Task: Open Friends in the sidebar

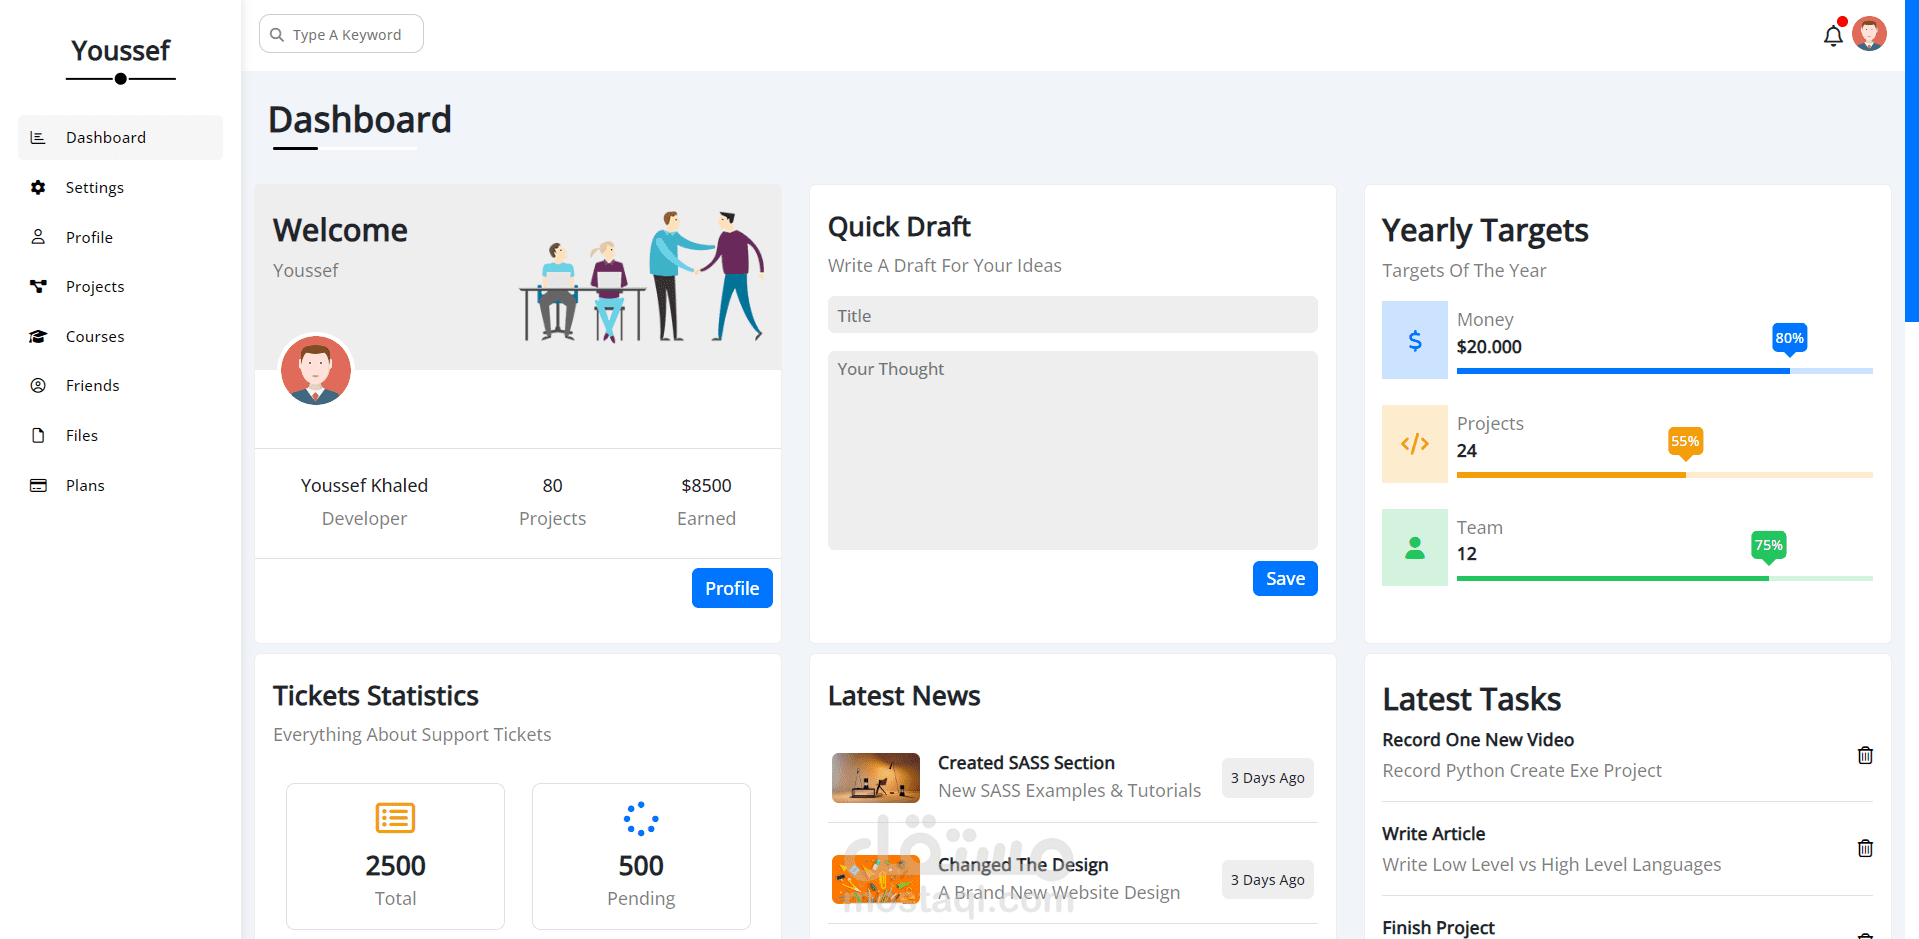Action: click(x=120, y=386)
